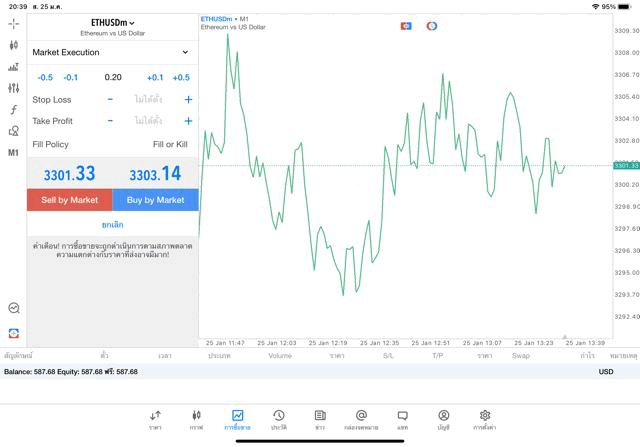Decrease Take Profit with minus
Image resolution: width=640 pixels, height=447 pixels.
pos(110,121)
